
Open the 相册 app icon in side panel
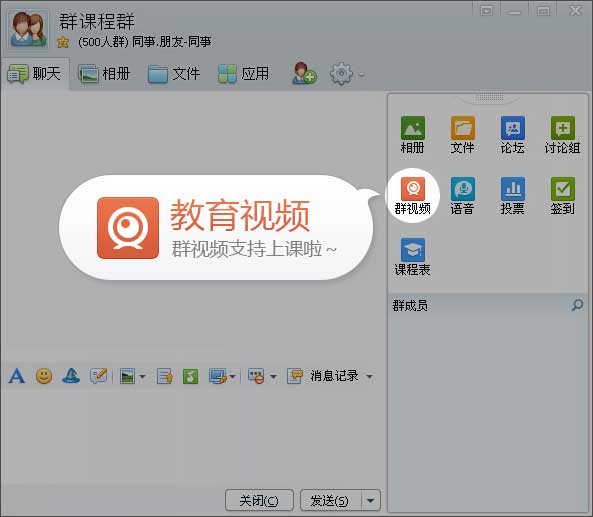tap(413, 135)
